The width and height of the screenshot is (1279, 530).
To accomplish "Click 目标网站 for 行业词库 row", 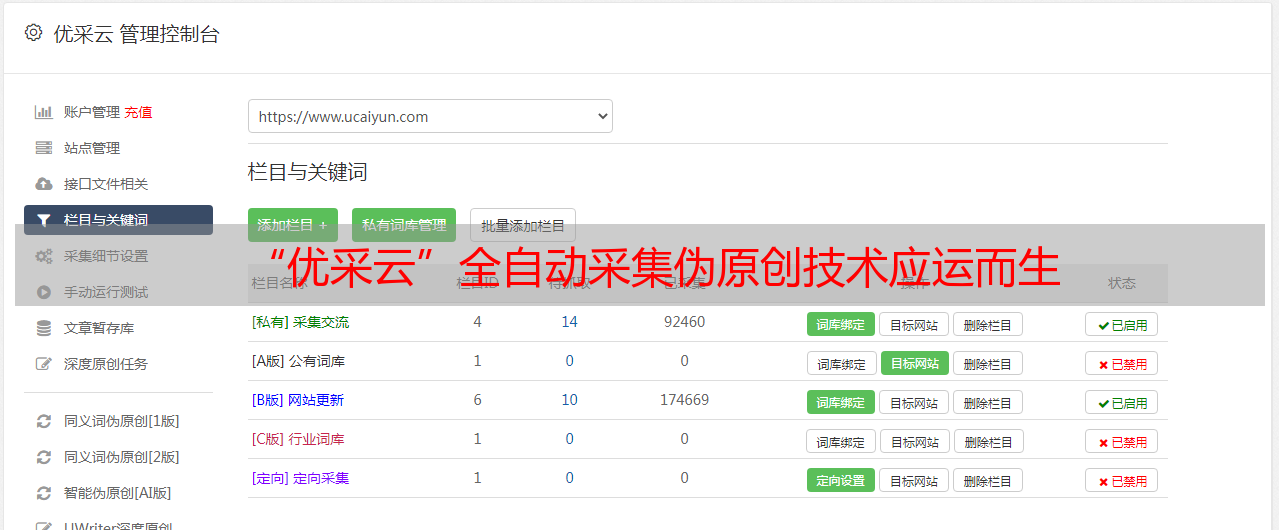I will point(915,441).
